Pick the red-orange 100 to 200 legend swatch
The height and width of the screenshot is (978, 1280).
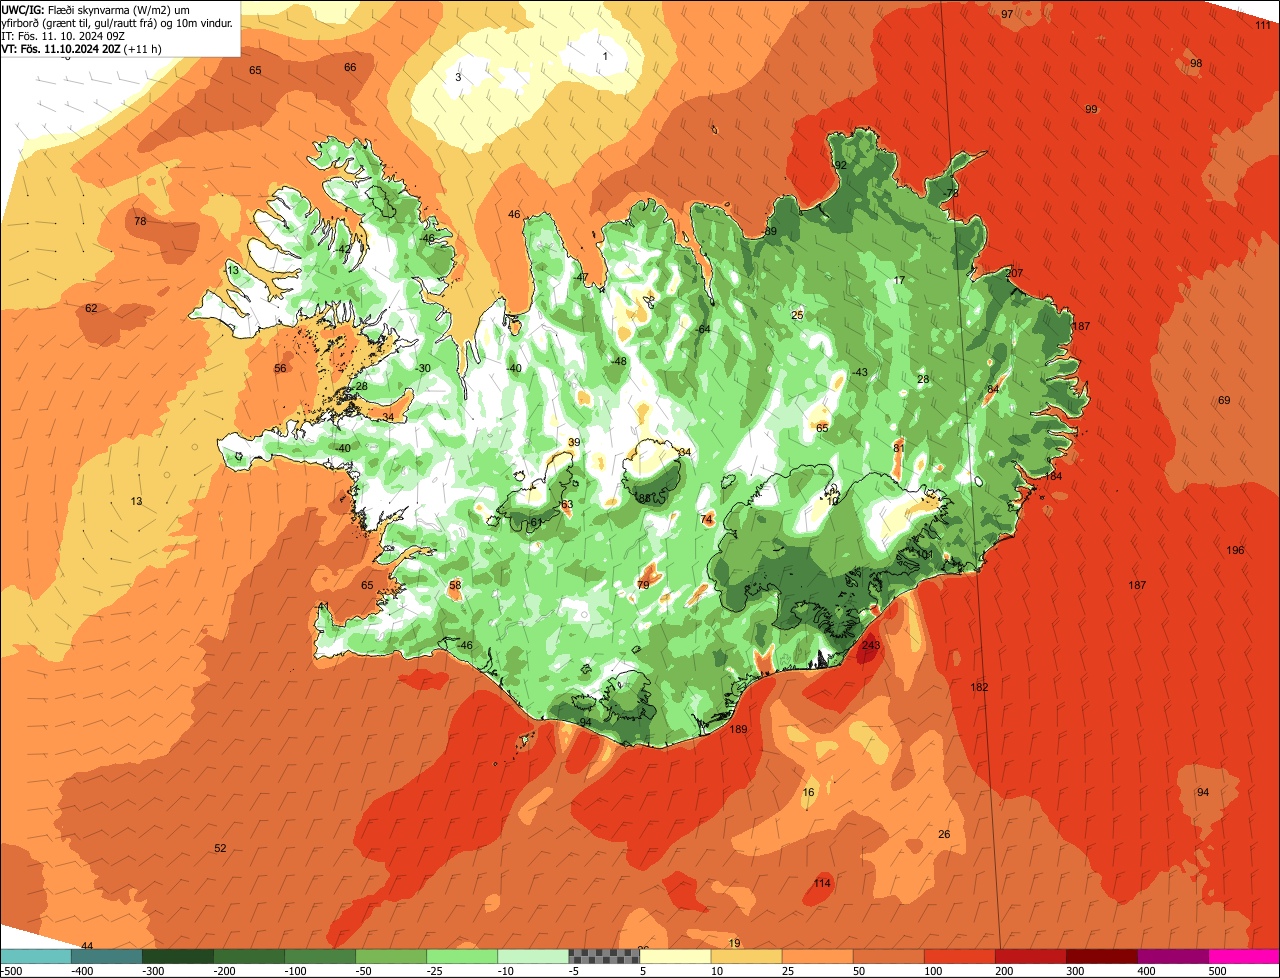959,956
